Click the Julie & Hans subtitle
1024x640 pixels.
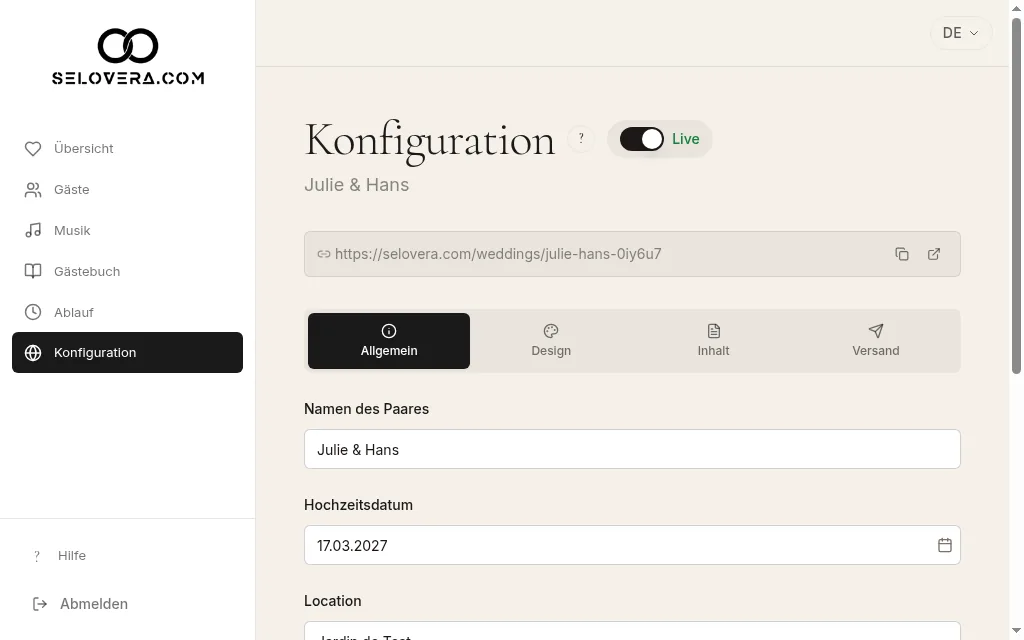pos(357,185)
